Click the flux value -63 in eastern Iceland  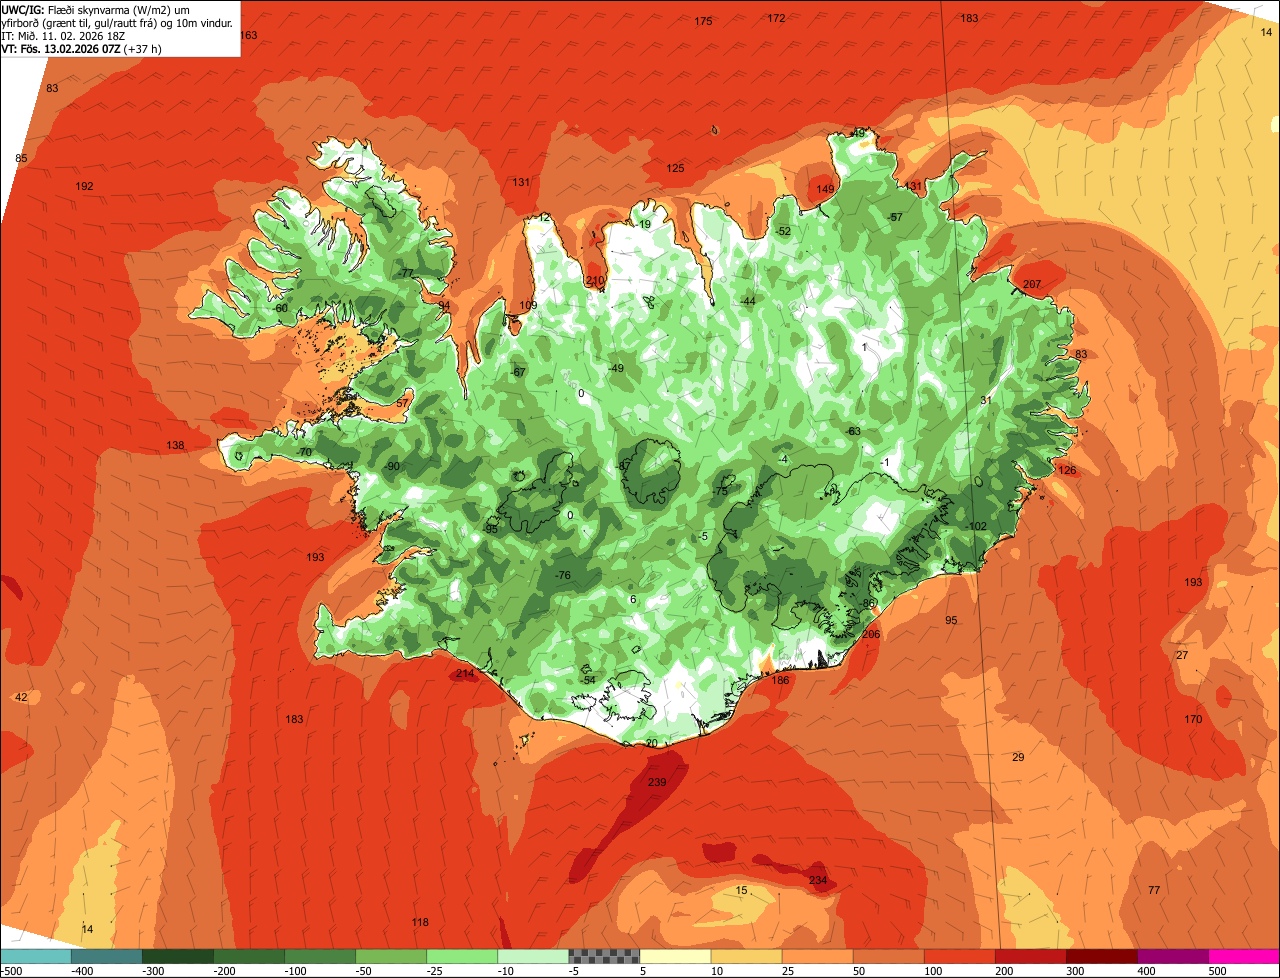[x=853, y=431]
